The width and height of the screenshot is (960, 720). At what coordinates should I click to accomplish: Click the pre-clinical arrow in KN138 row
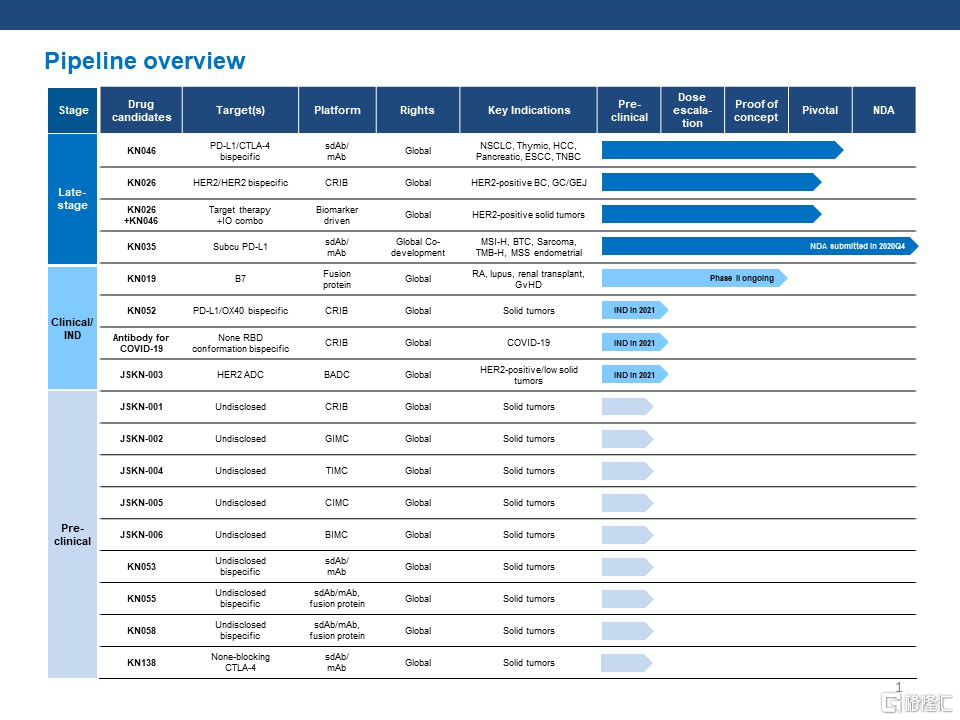(626, 663)
